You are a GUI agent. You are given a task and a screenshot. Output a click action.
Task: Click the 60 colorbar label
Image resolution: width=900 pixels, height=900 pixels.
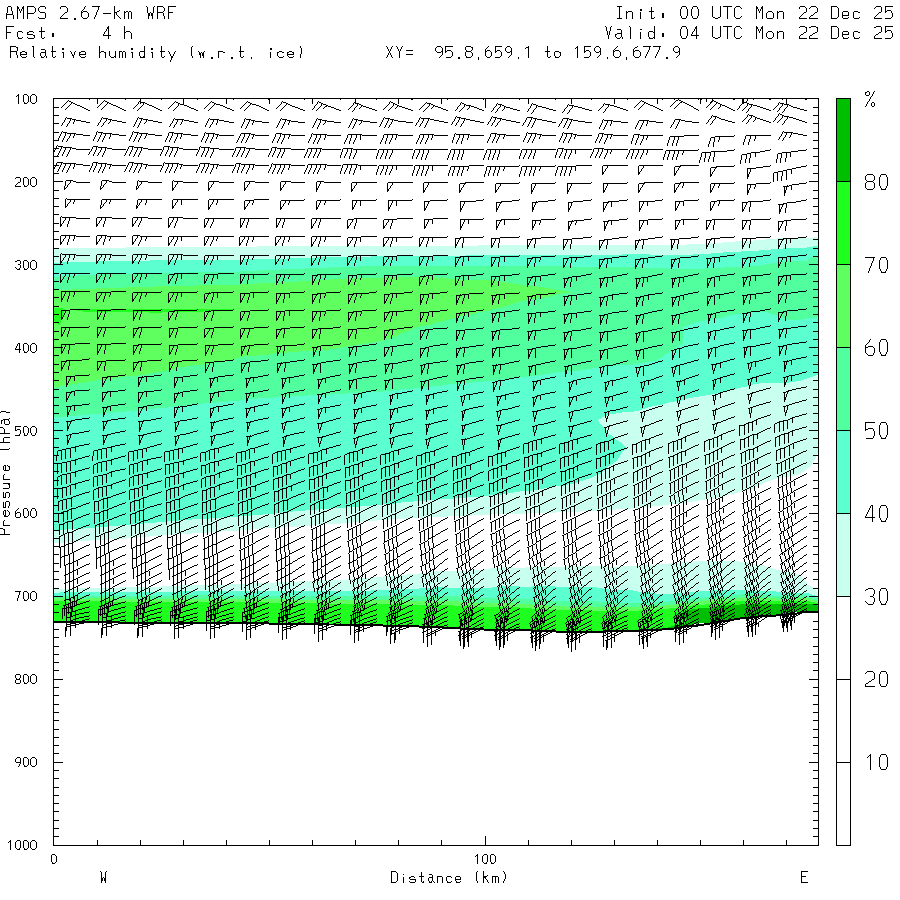pyautogui.click(x=876, y=348)
